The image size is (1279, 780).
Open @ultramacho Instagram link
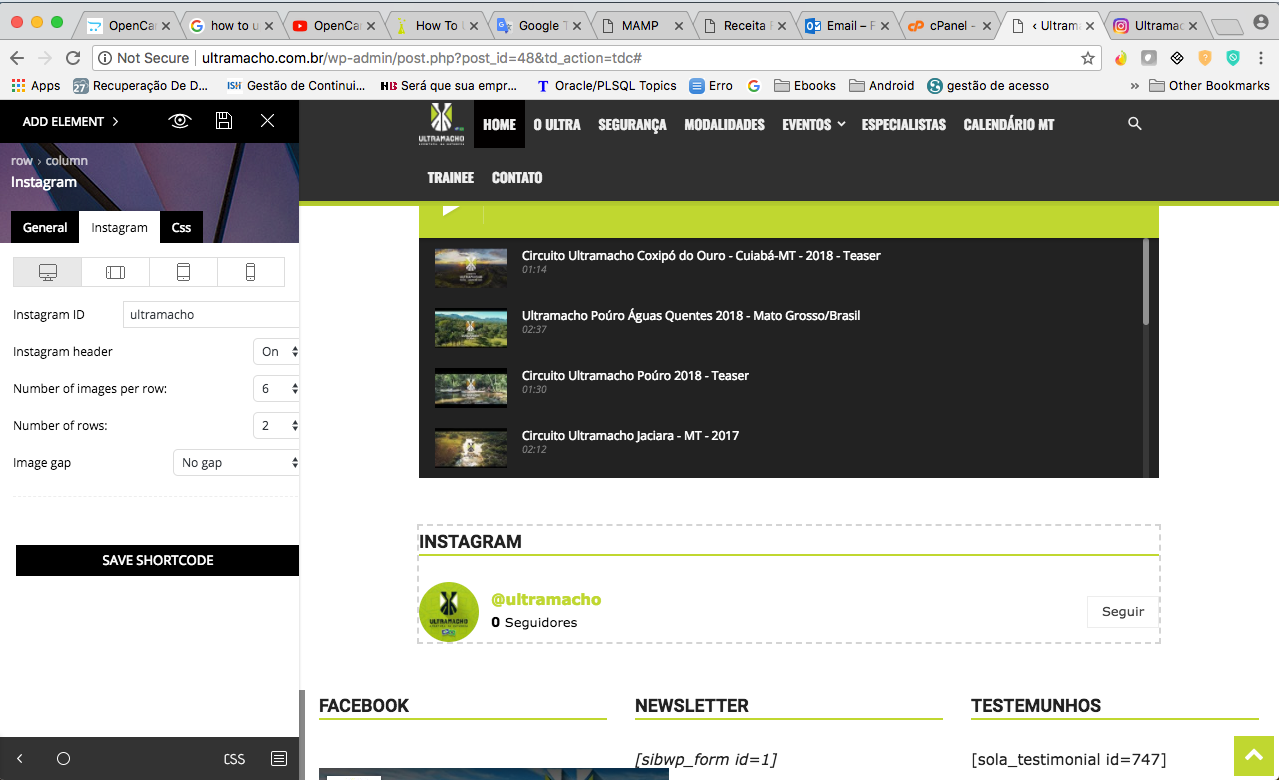point(546,600)
